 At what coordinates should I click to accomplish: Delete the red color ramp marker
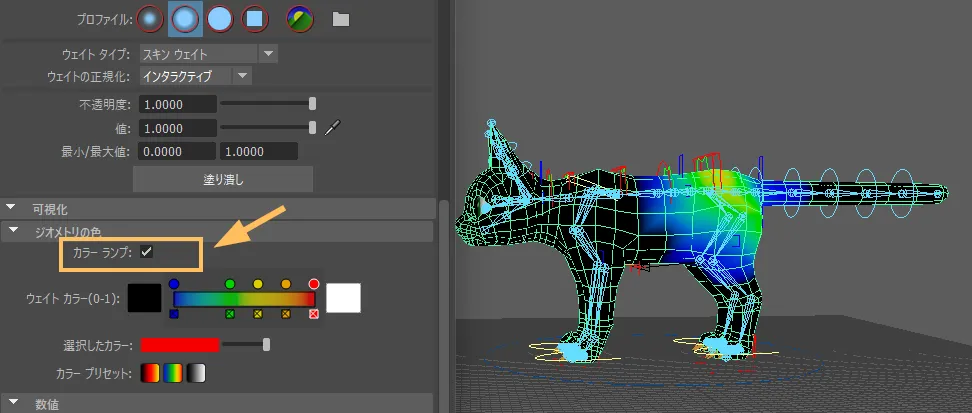[314, 315]
